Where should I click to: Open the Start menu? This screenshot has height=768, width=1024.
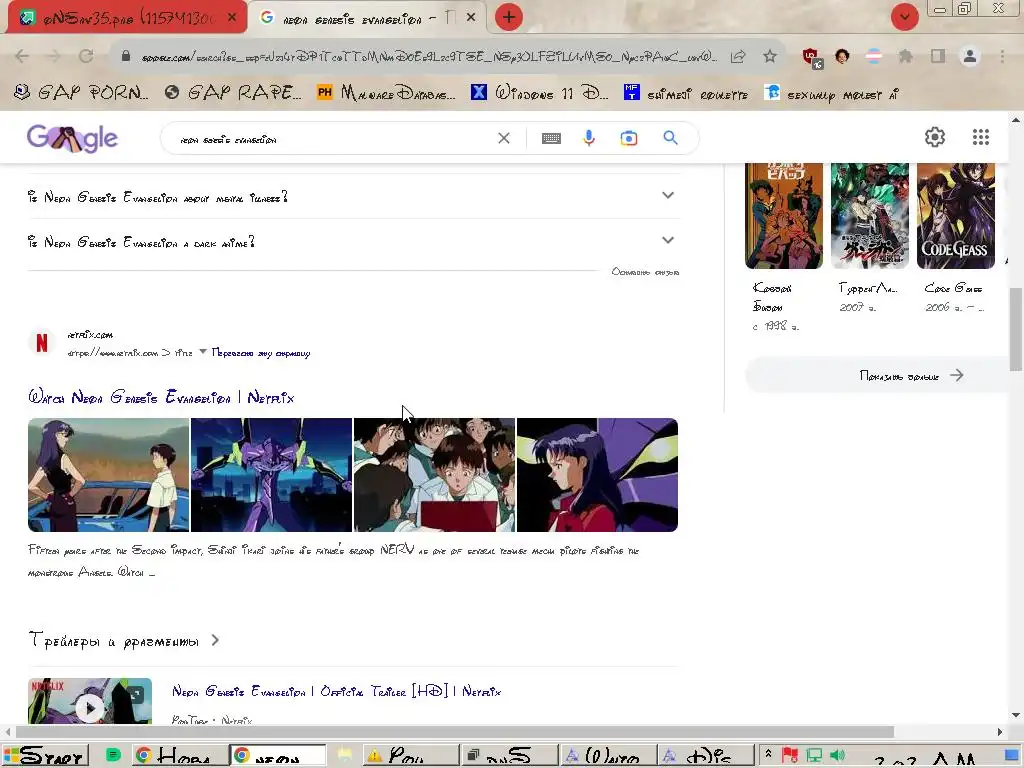[x=45, y=756]
